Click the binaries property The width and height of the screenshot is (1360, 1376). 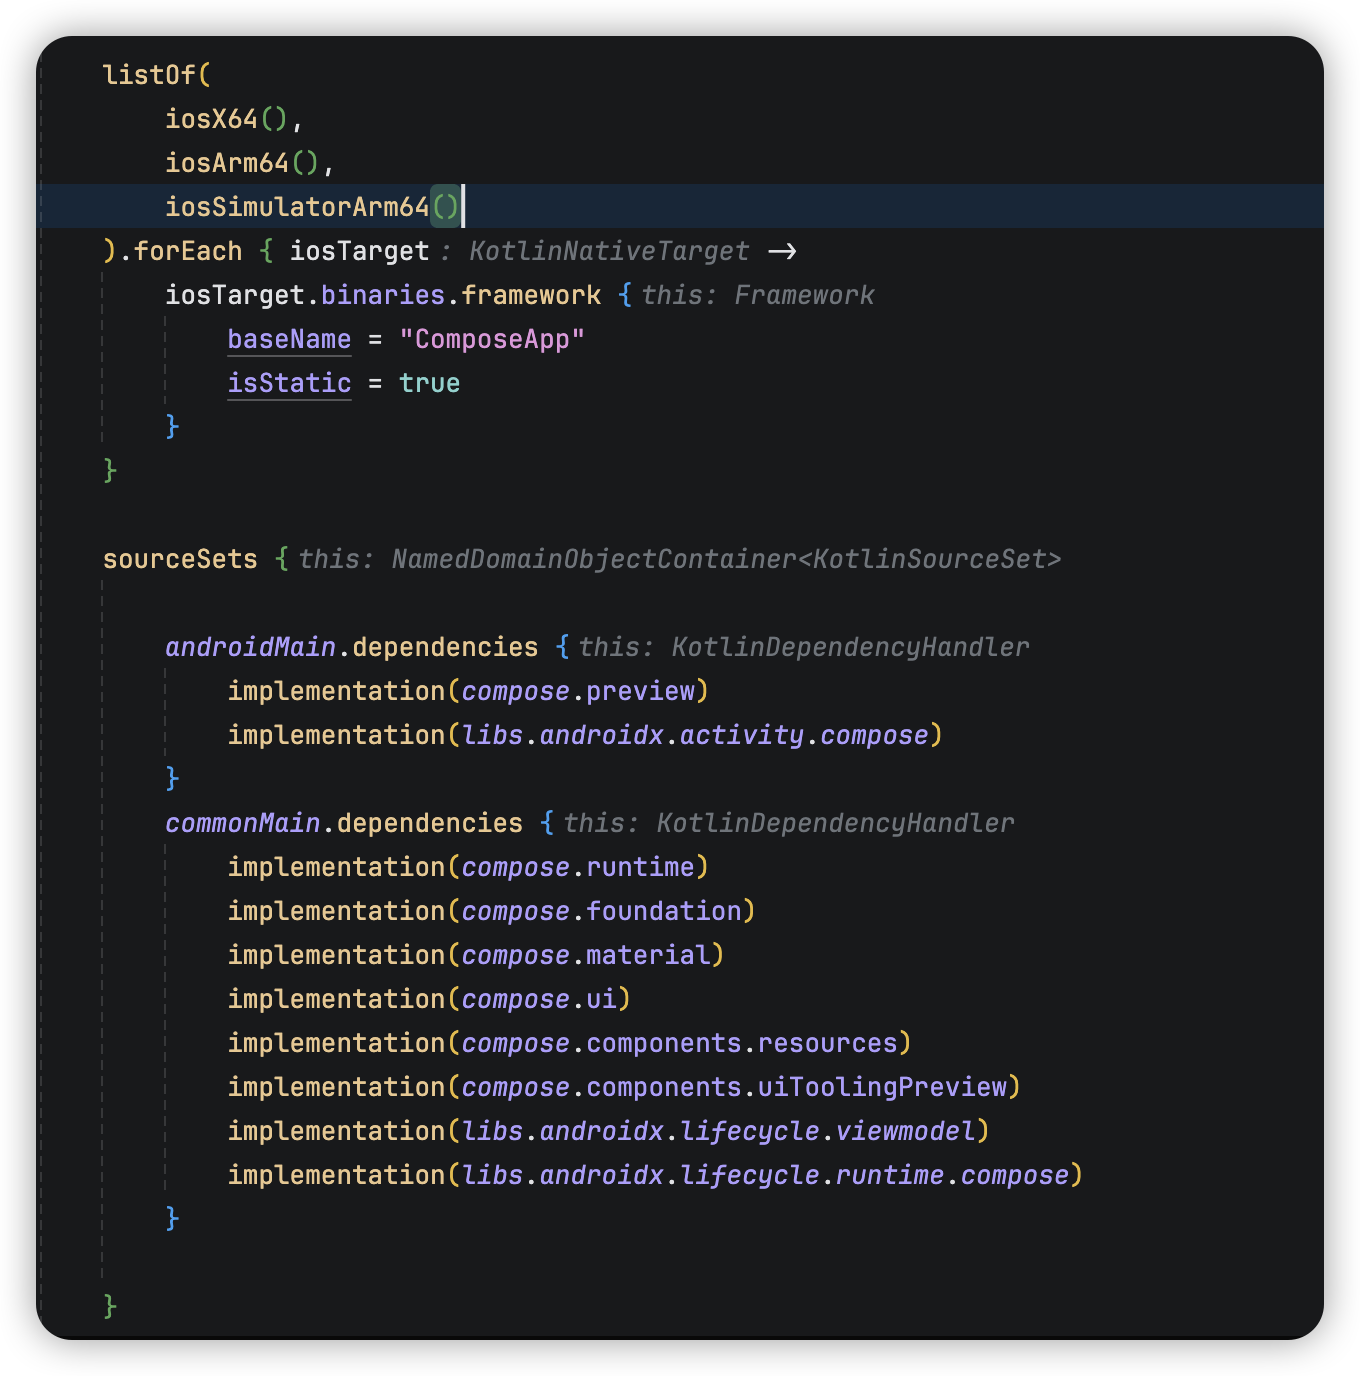click(x=382, y=295)
